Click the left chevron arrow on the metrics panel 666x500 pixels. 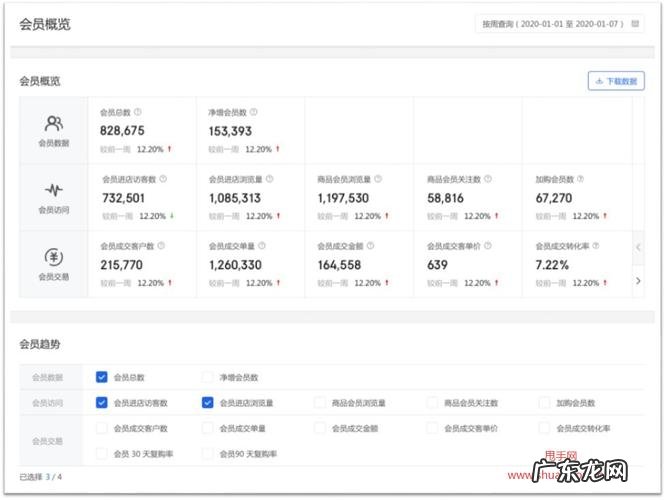pos(638,247)
